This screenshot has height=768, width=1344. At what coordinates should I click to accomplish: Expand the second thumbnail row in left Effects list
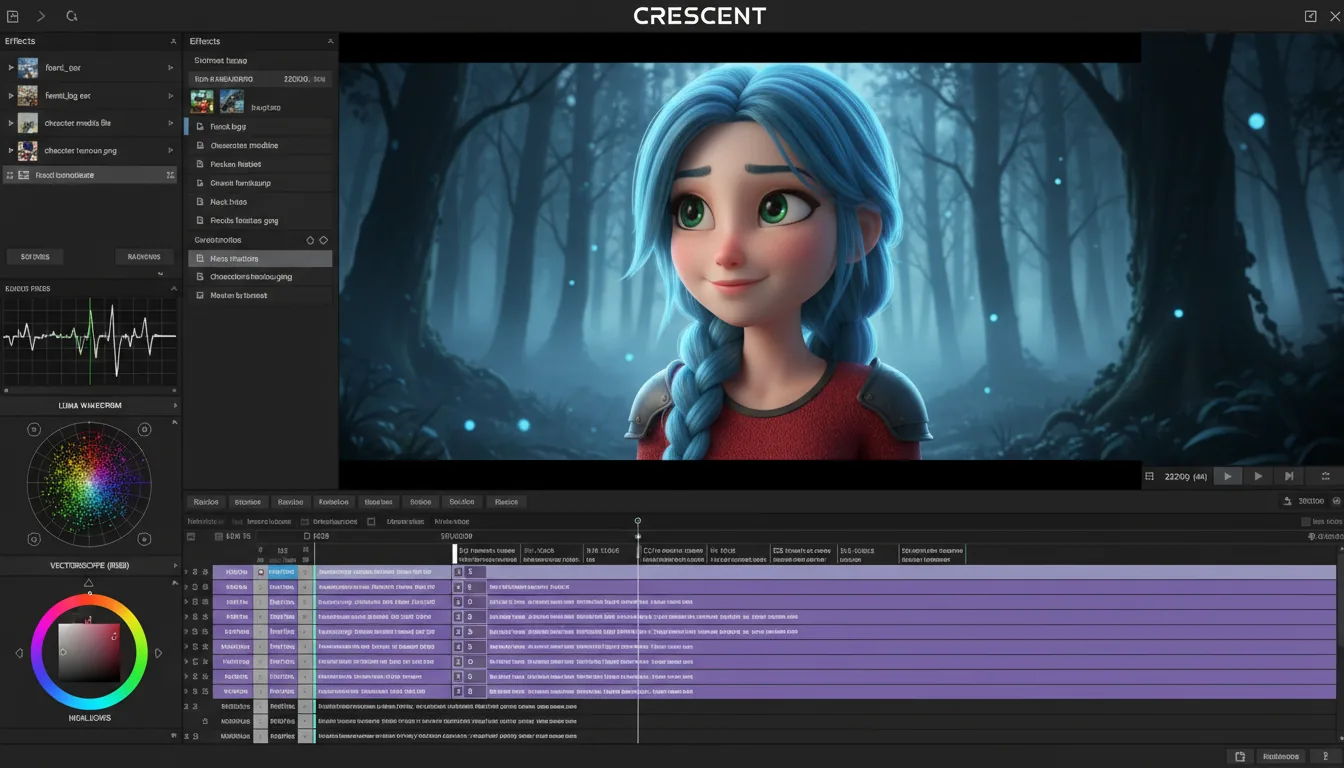pyautogui.click(x=11, y=96)
